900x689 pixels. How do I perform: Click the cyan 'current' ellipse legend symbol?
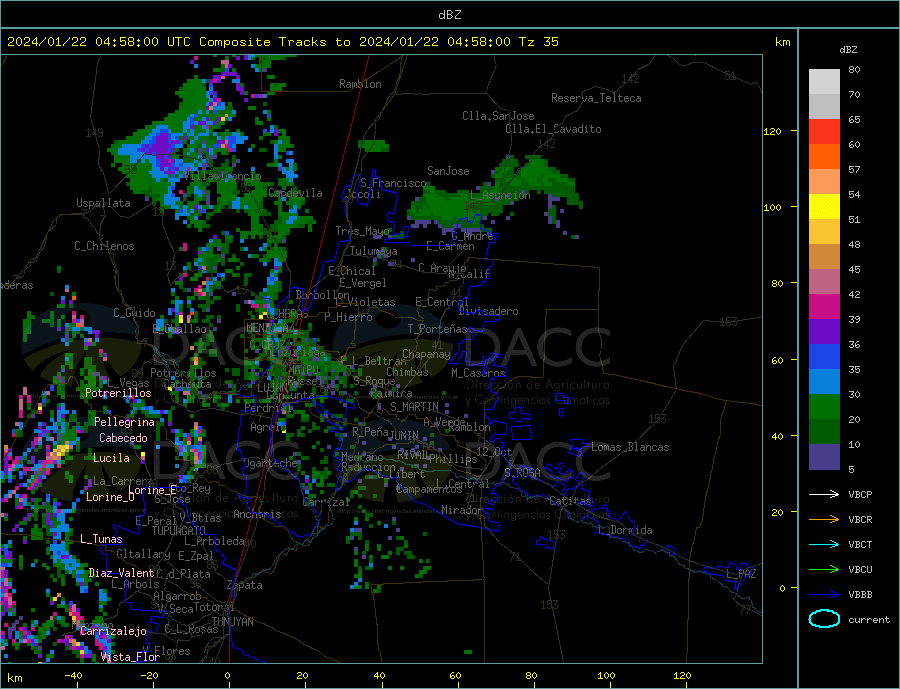[824, 619]
